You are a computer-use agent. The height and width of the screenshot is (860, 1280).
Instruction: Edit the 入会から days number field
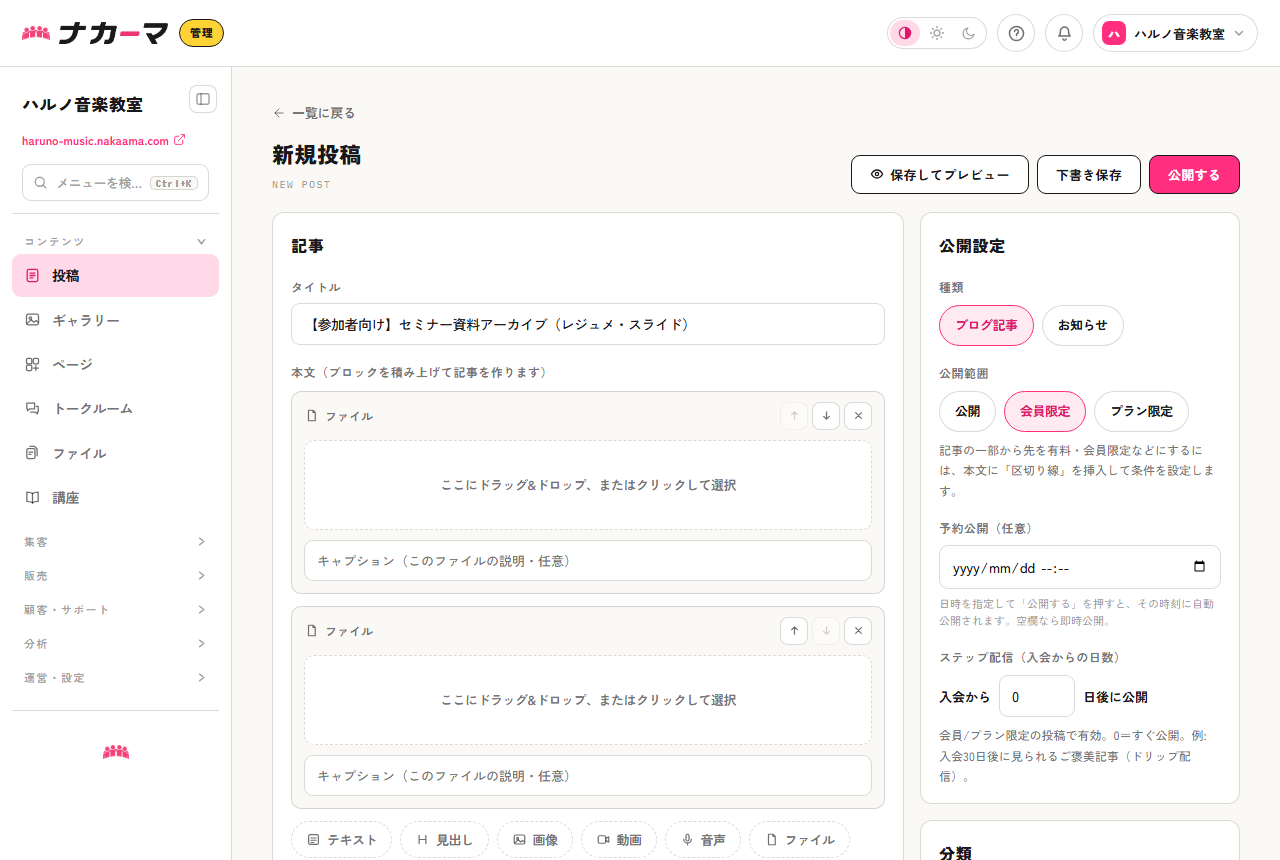[1037, 696]
